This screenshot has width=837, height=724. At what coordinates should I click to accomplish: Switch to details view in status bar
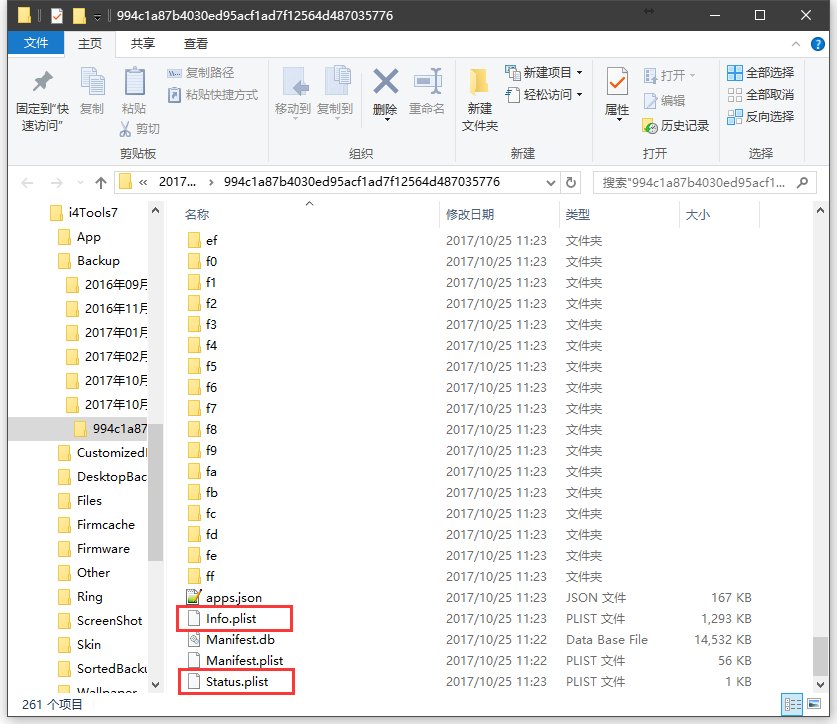(793, 705)
